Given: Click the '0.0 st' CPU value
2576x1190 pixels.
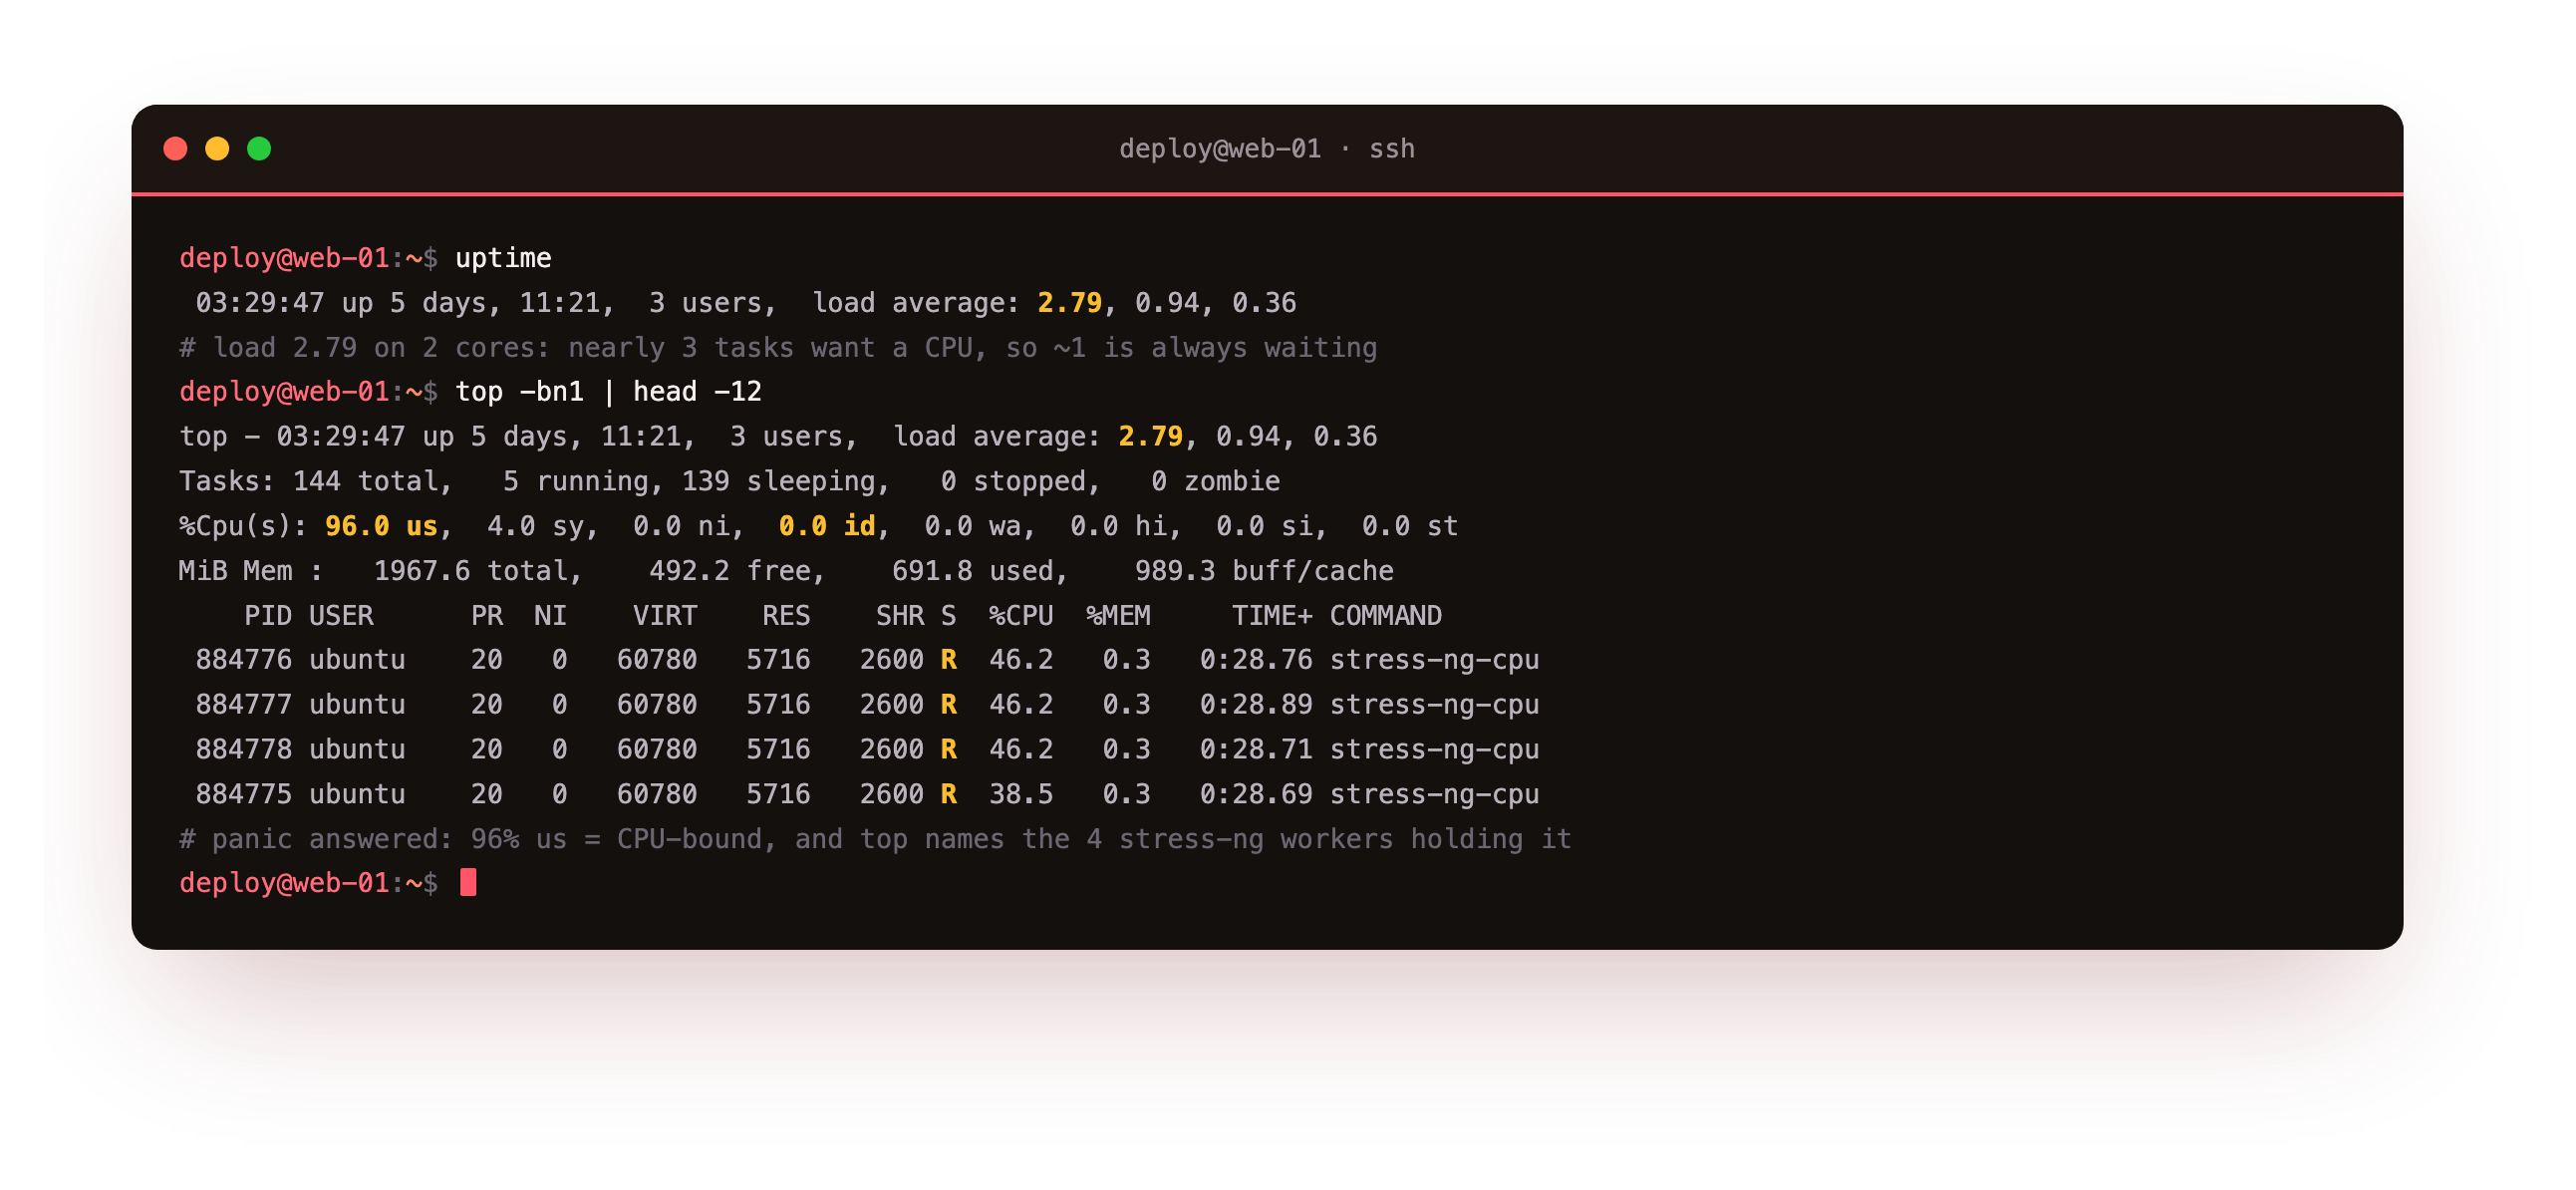Looking at the screenshot, I should (1410, 526).
